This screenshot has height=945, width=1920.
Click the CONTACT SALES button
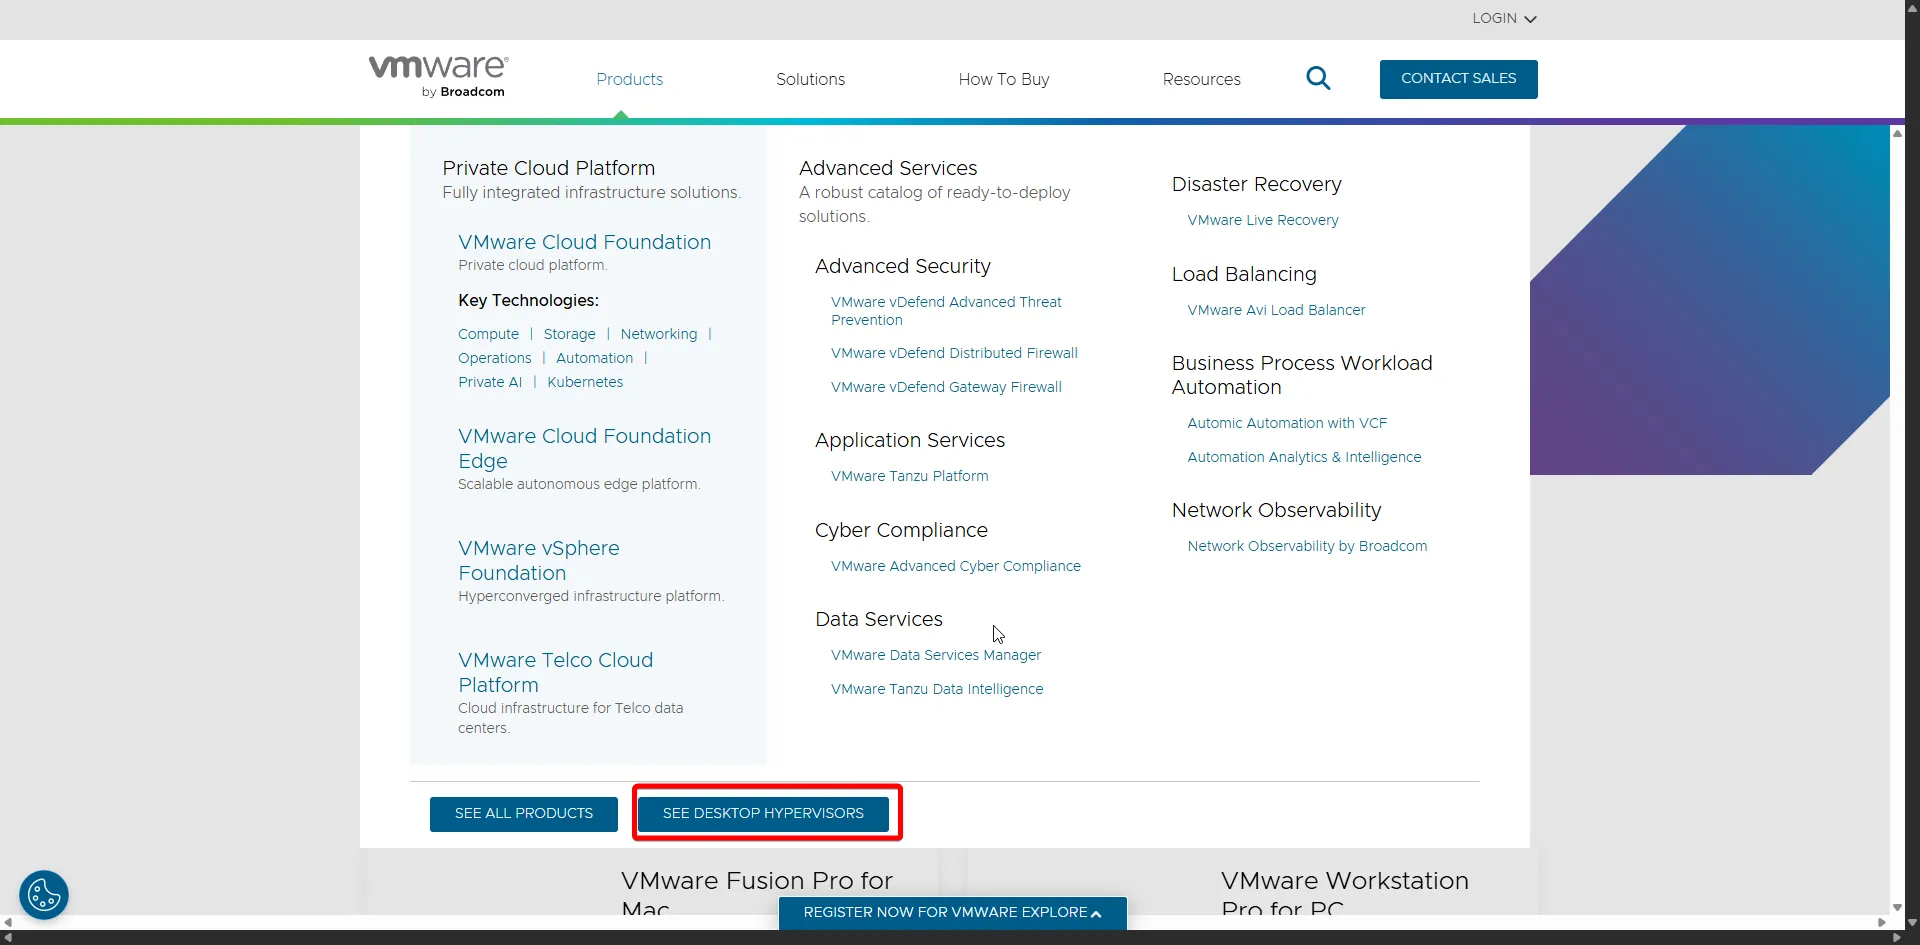(1459, 79)
